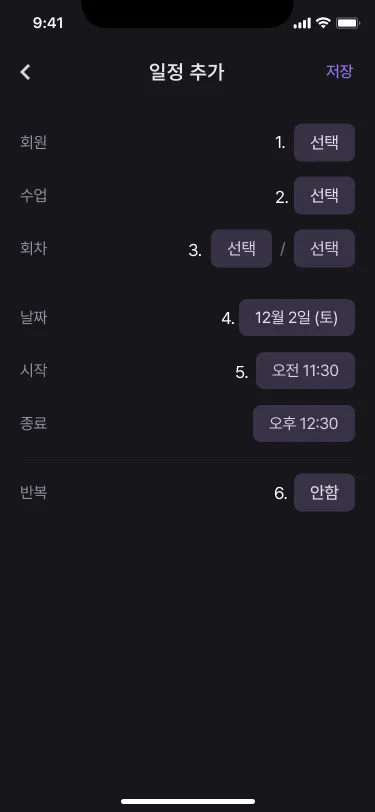Image resolution: width=375 pixels, height=812 pixels.
Task: Tap the Wi-Fi status icon
Action: pos(323,23)
